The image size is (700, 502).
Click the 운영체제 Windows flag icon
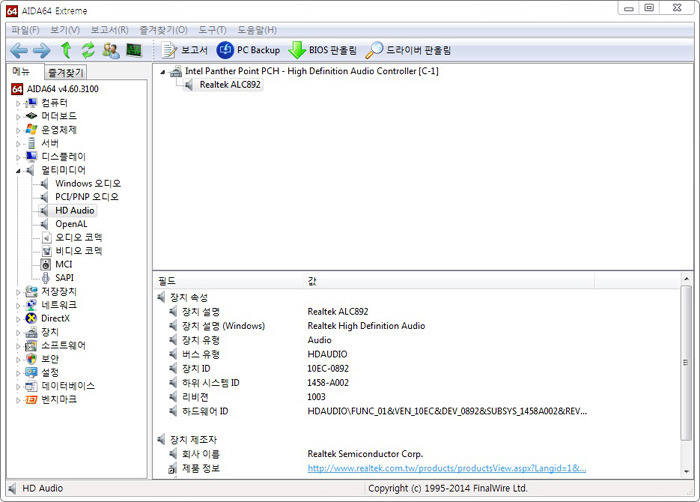click(x=31, y=130)
